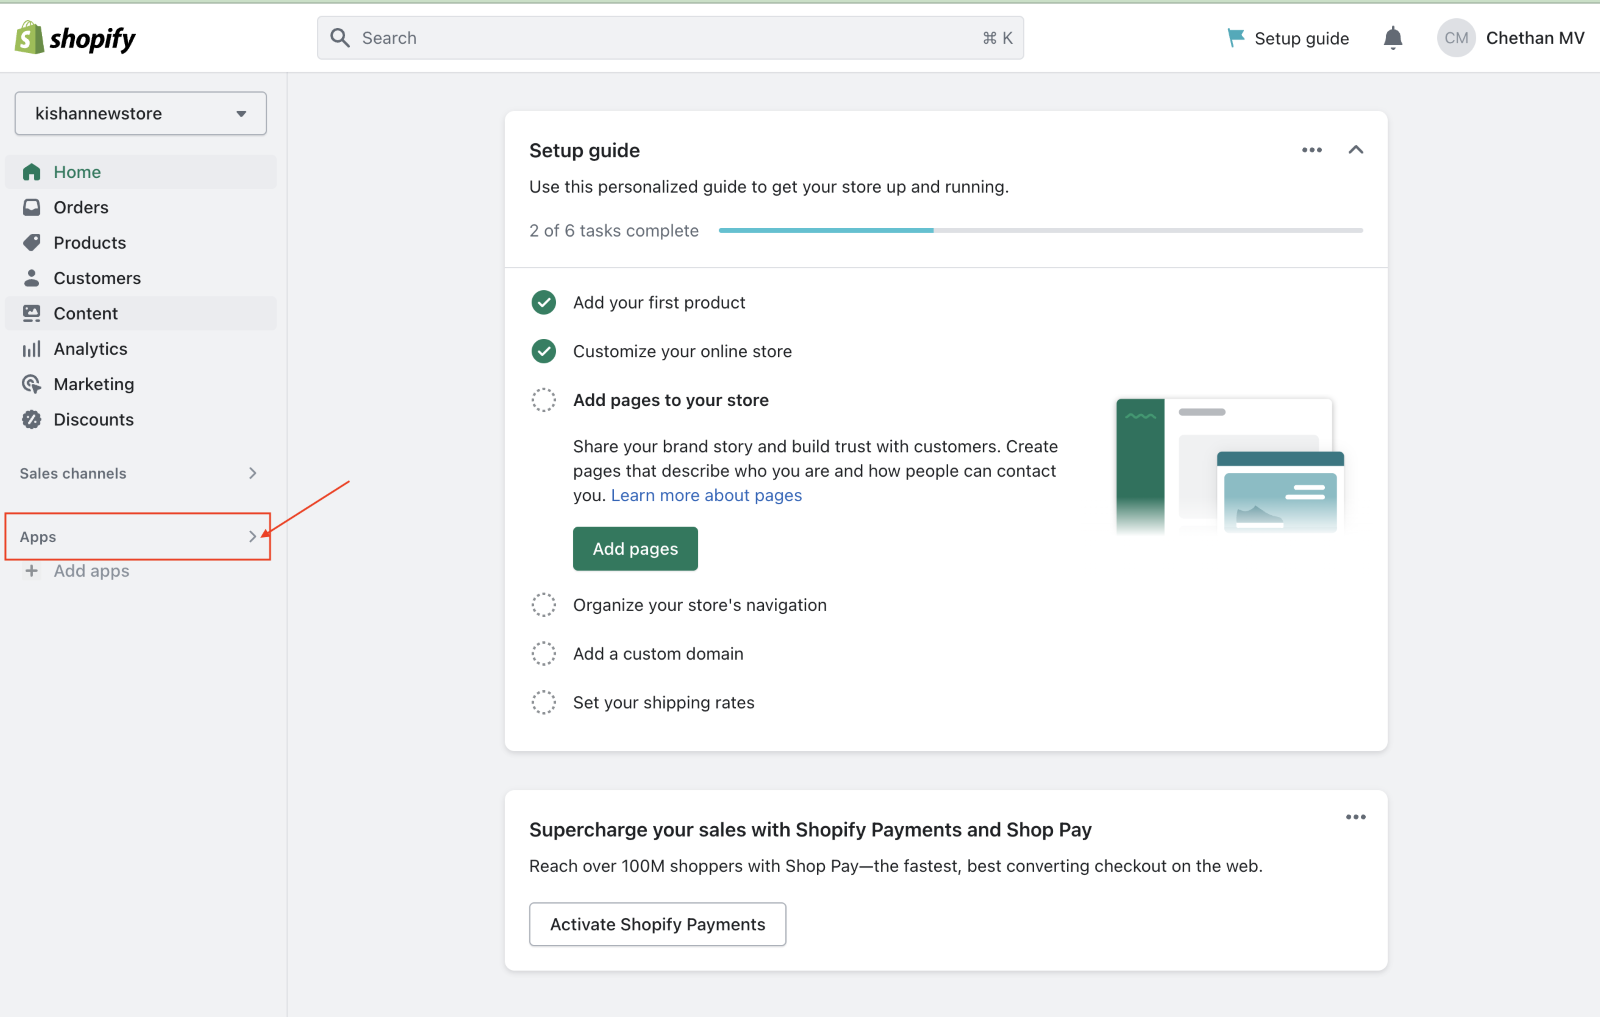Viewport: 1600px width, 1017px height.
Task: Click the Customers person icon
Action: (32, 278)
